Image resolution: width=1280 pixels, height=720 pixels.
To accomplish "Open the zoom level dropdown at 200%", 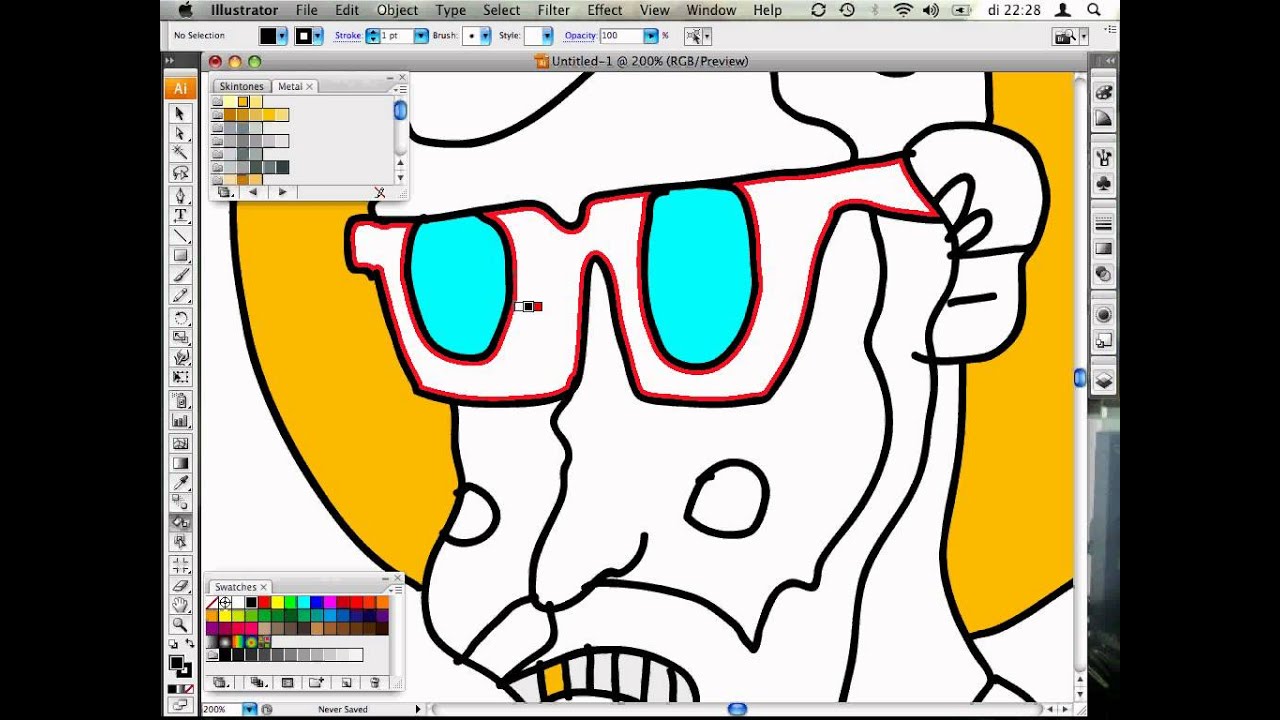I will pyautogui.click(x=250, y=709).
